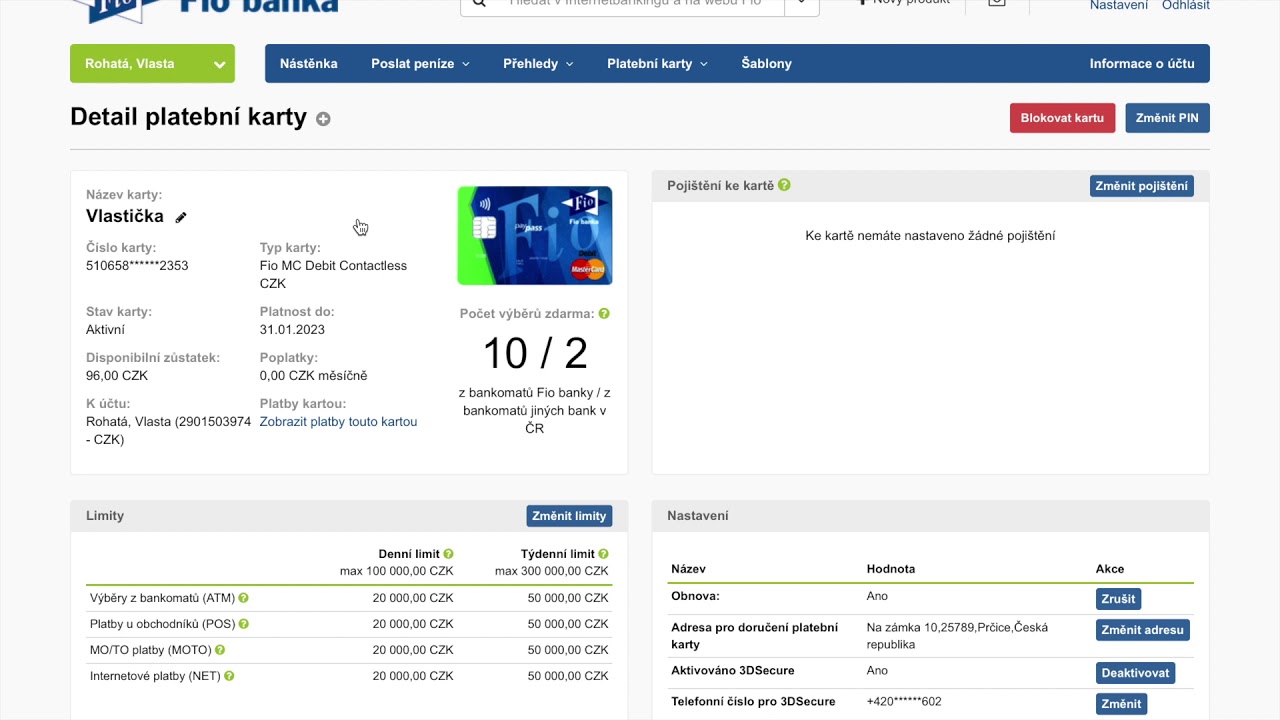
Task: Click the Změnit PIN button
Action: tap(1167, 118)
